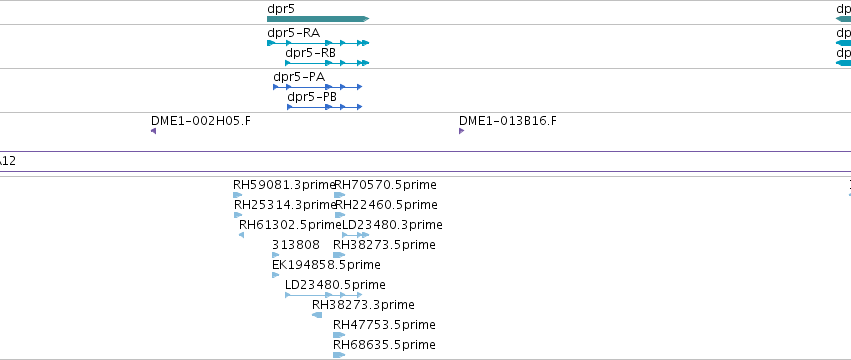Click the RH25314.3prime feature arrow
The width and height of the screenshot is (851, 360).
coord(238,215)
